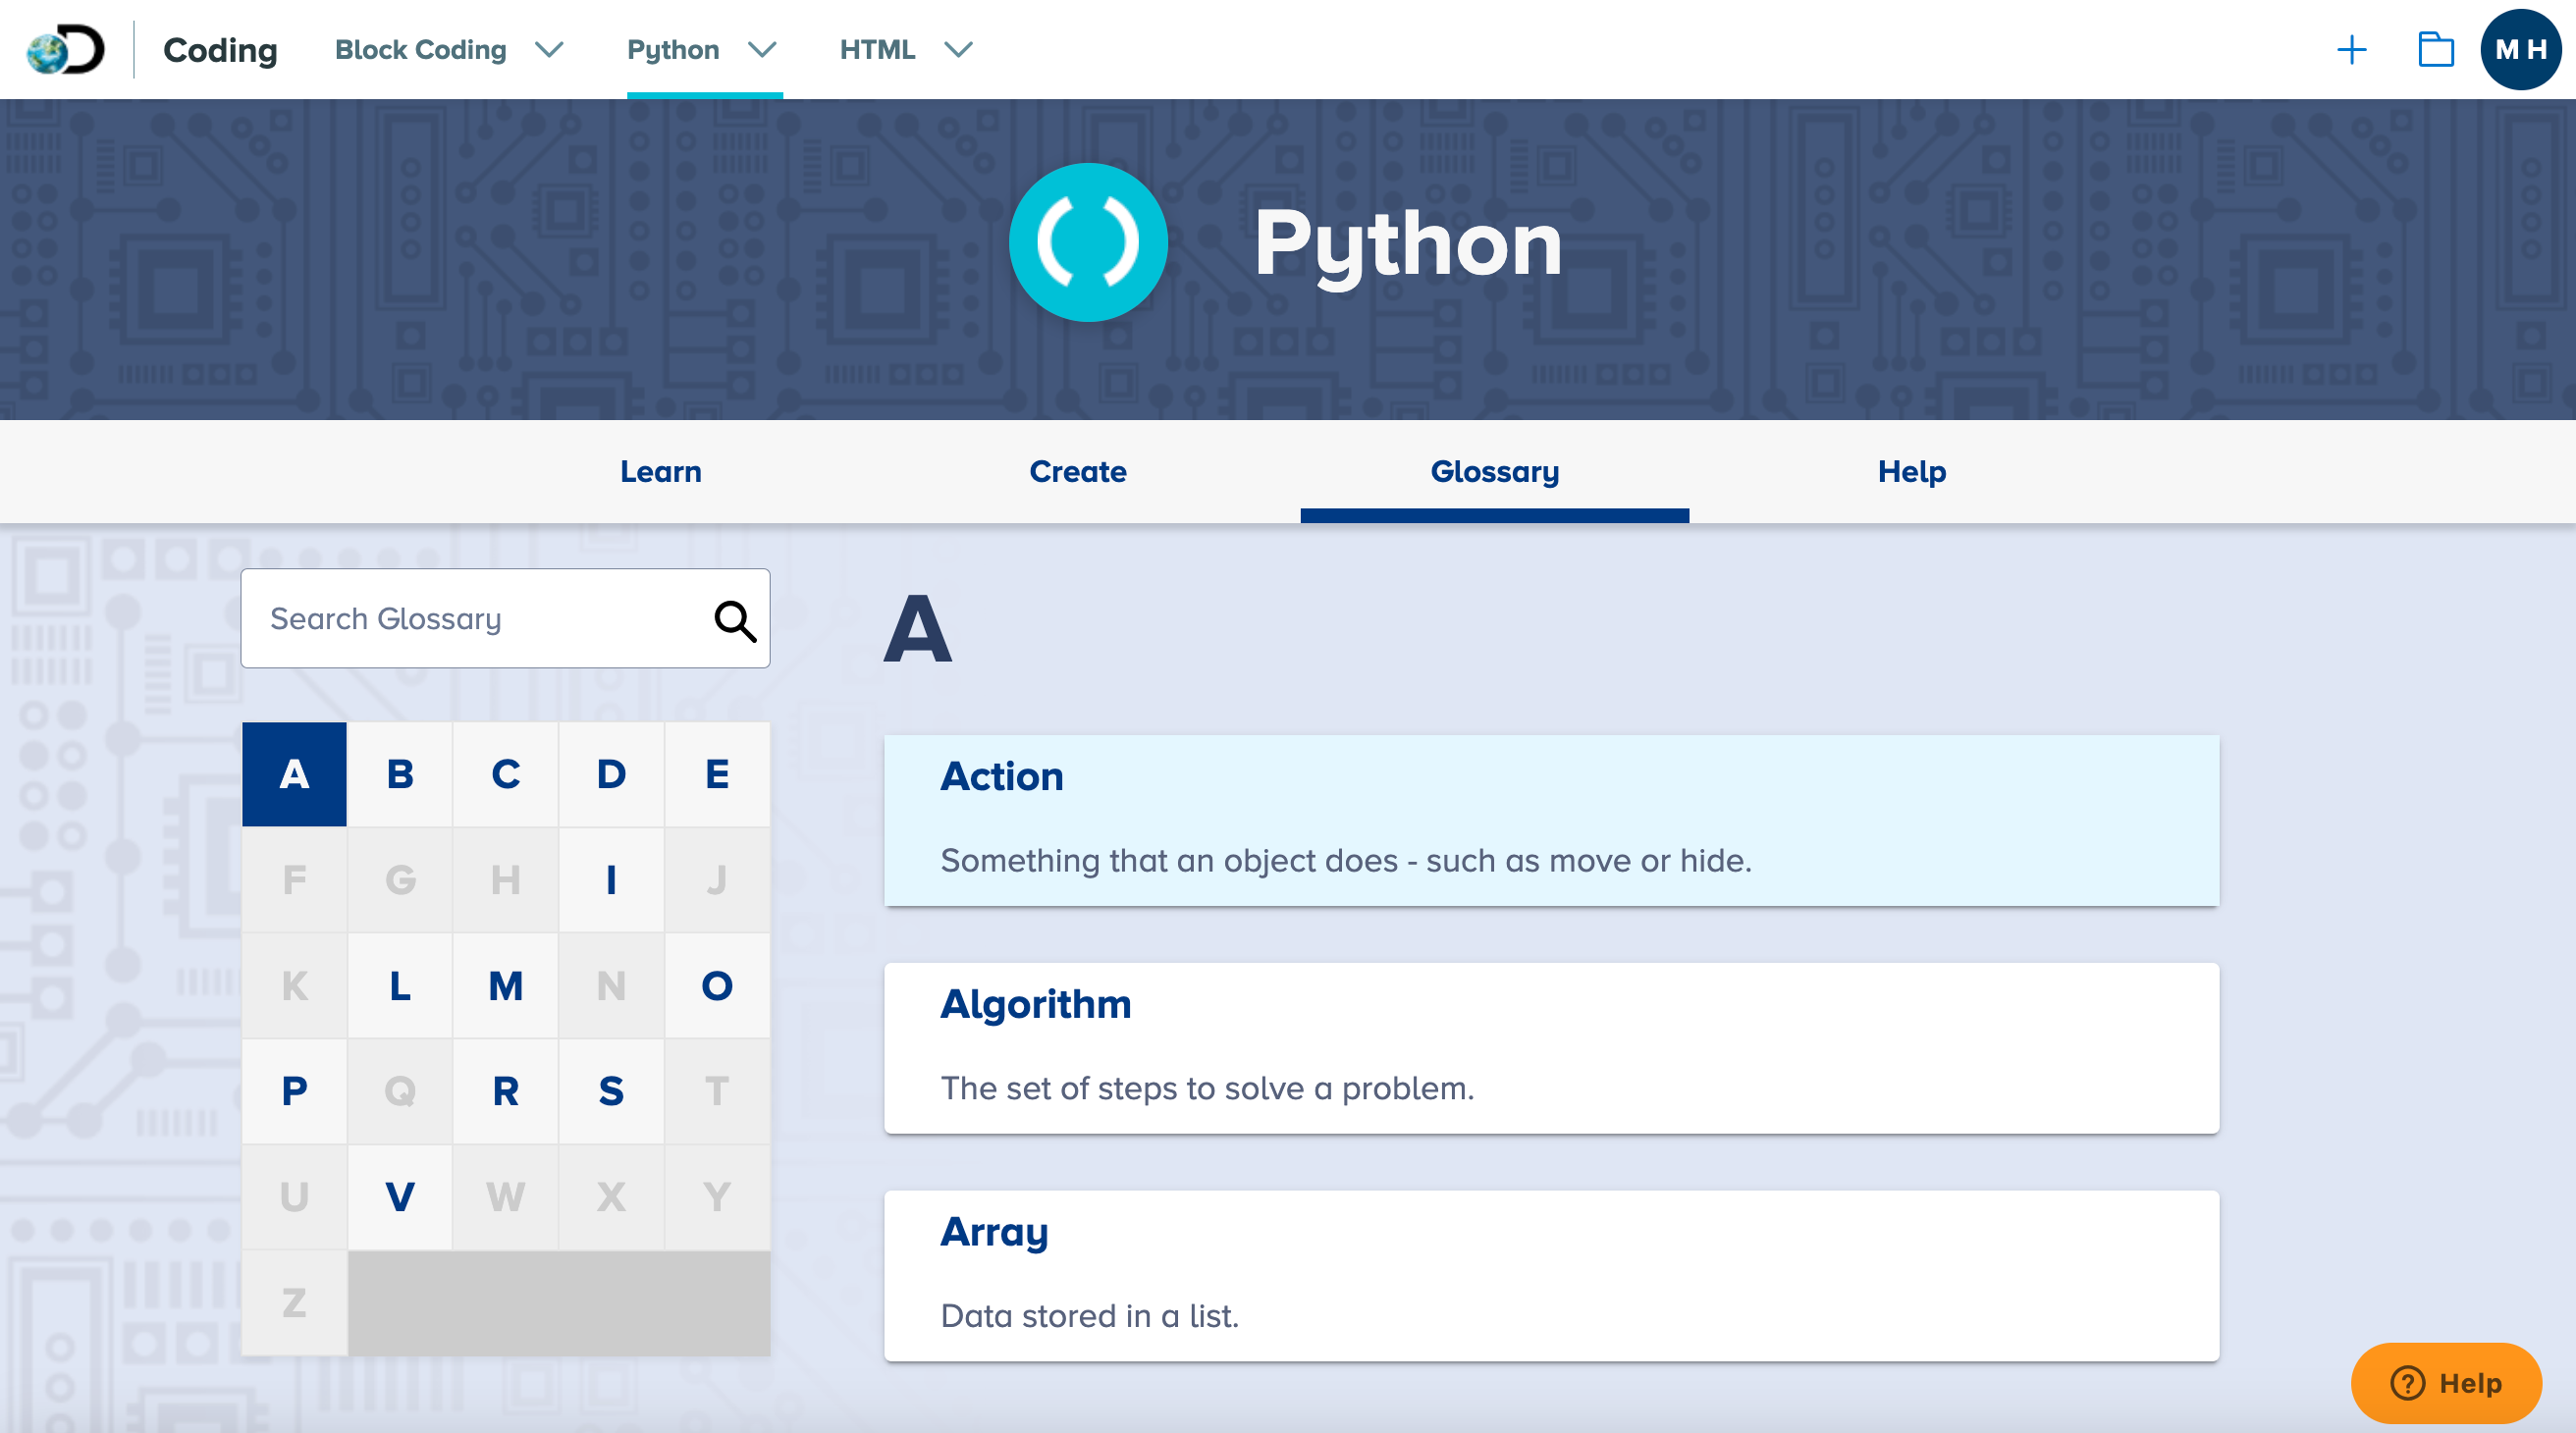2576x1433 pixels.
Task: Select letter E in glossary index
Action: coord(717,774)
